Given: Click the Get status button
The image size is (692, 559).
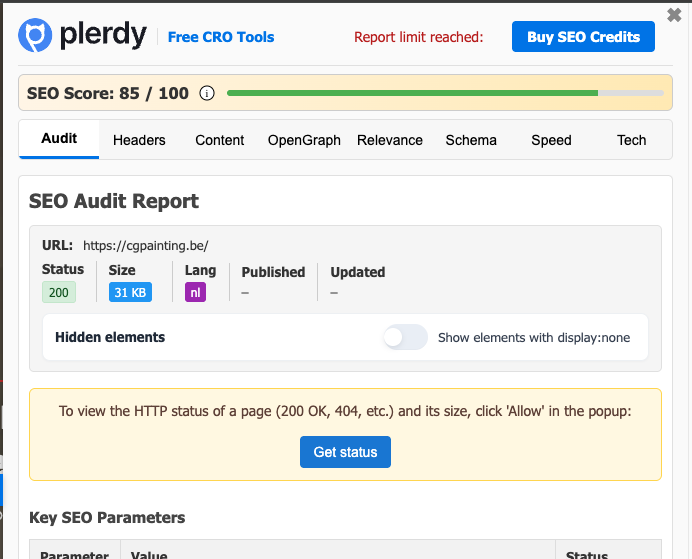Looking at the screenshot, I should (x=345, y=452).
